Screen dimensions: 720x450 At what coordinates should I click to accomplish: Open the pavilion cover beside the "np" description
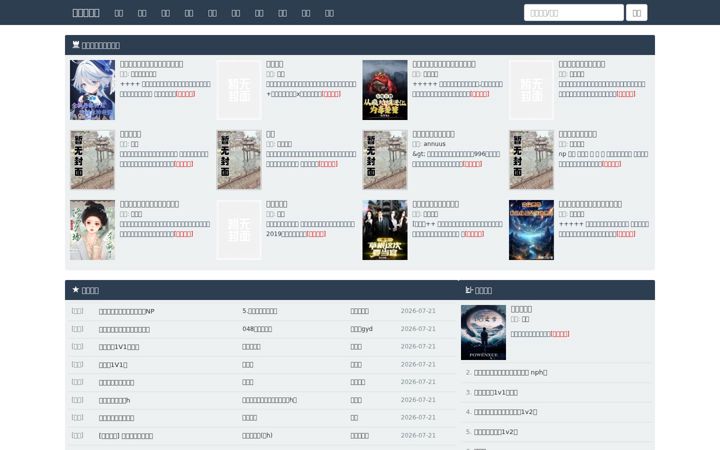pos(531,160)
